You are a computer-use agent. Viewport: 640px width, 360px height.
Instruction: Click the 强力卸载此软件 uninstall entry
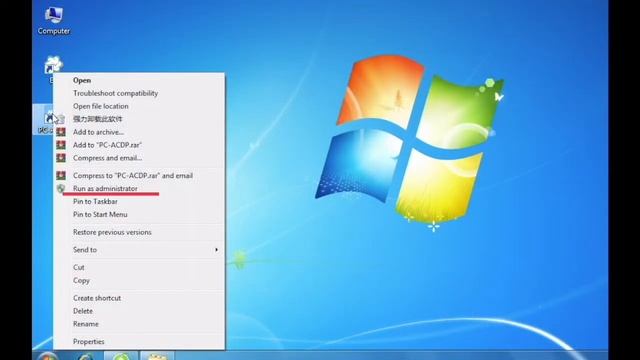point(139,119)
